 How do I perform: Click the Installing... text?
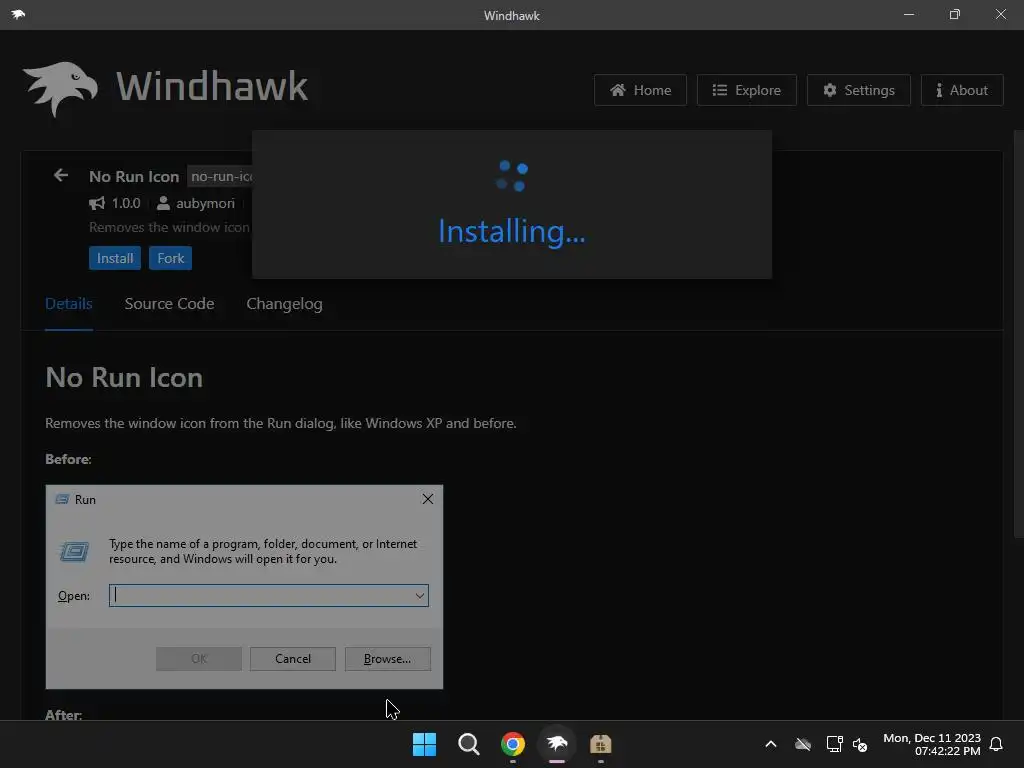click(x=512, y=231)
